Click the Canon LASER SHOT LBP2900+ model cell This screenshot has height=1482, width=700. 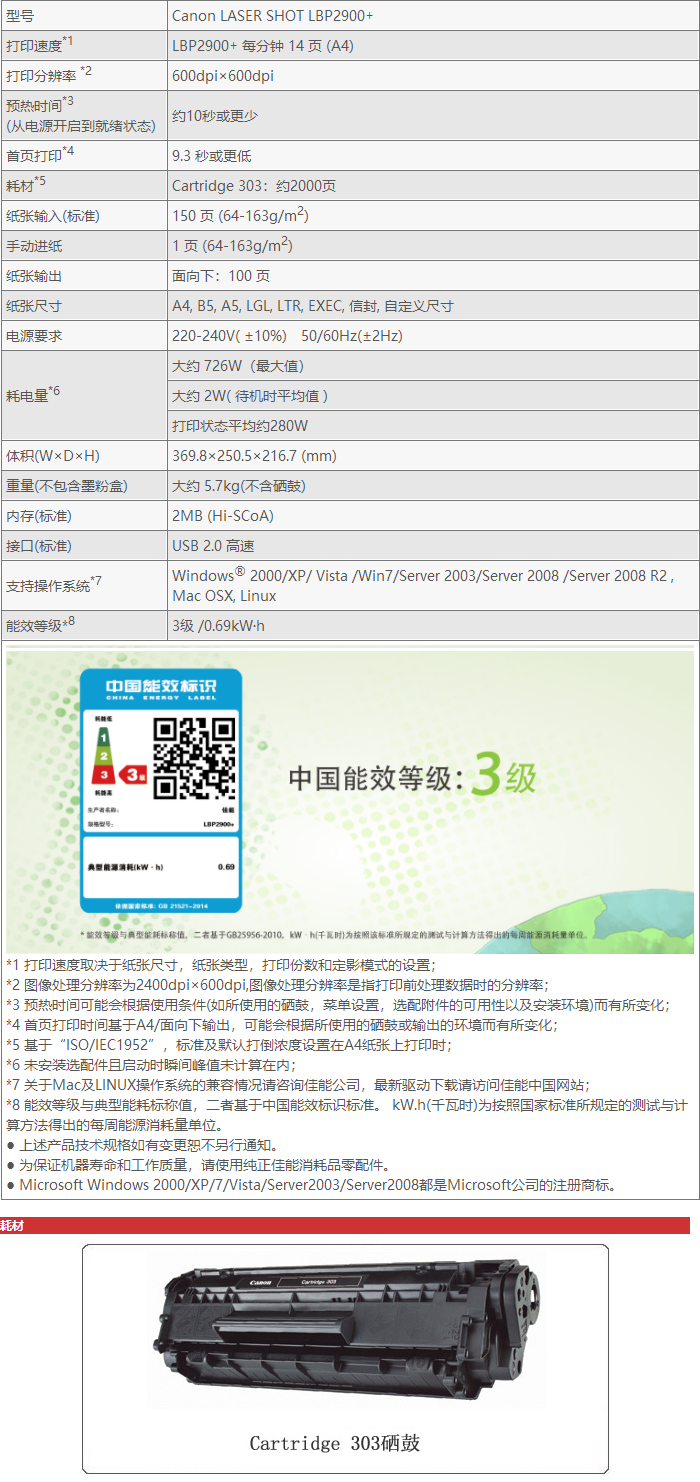pos(273,16)
